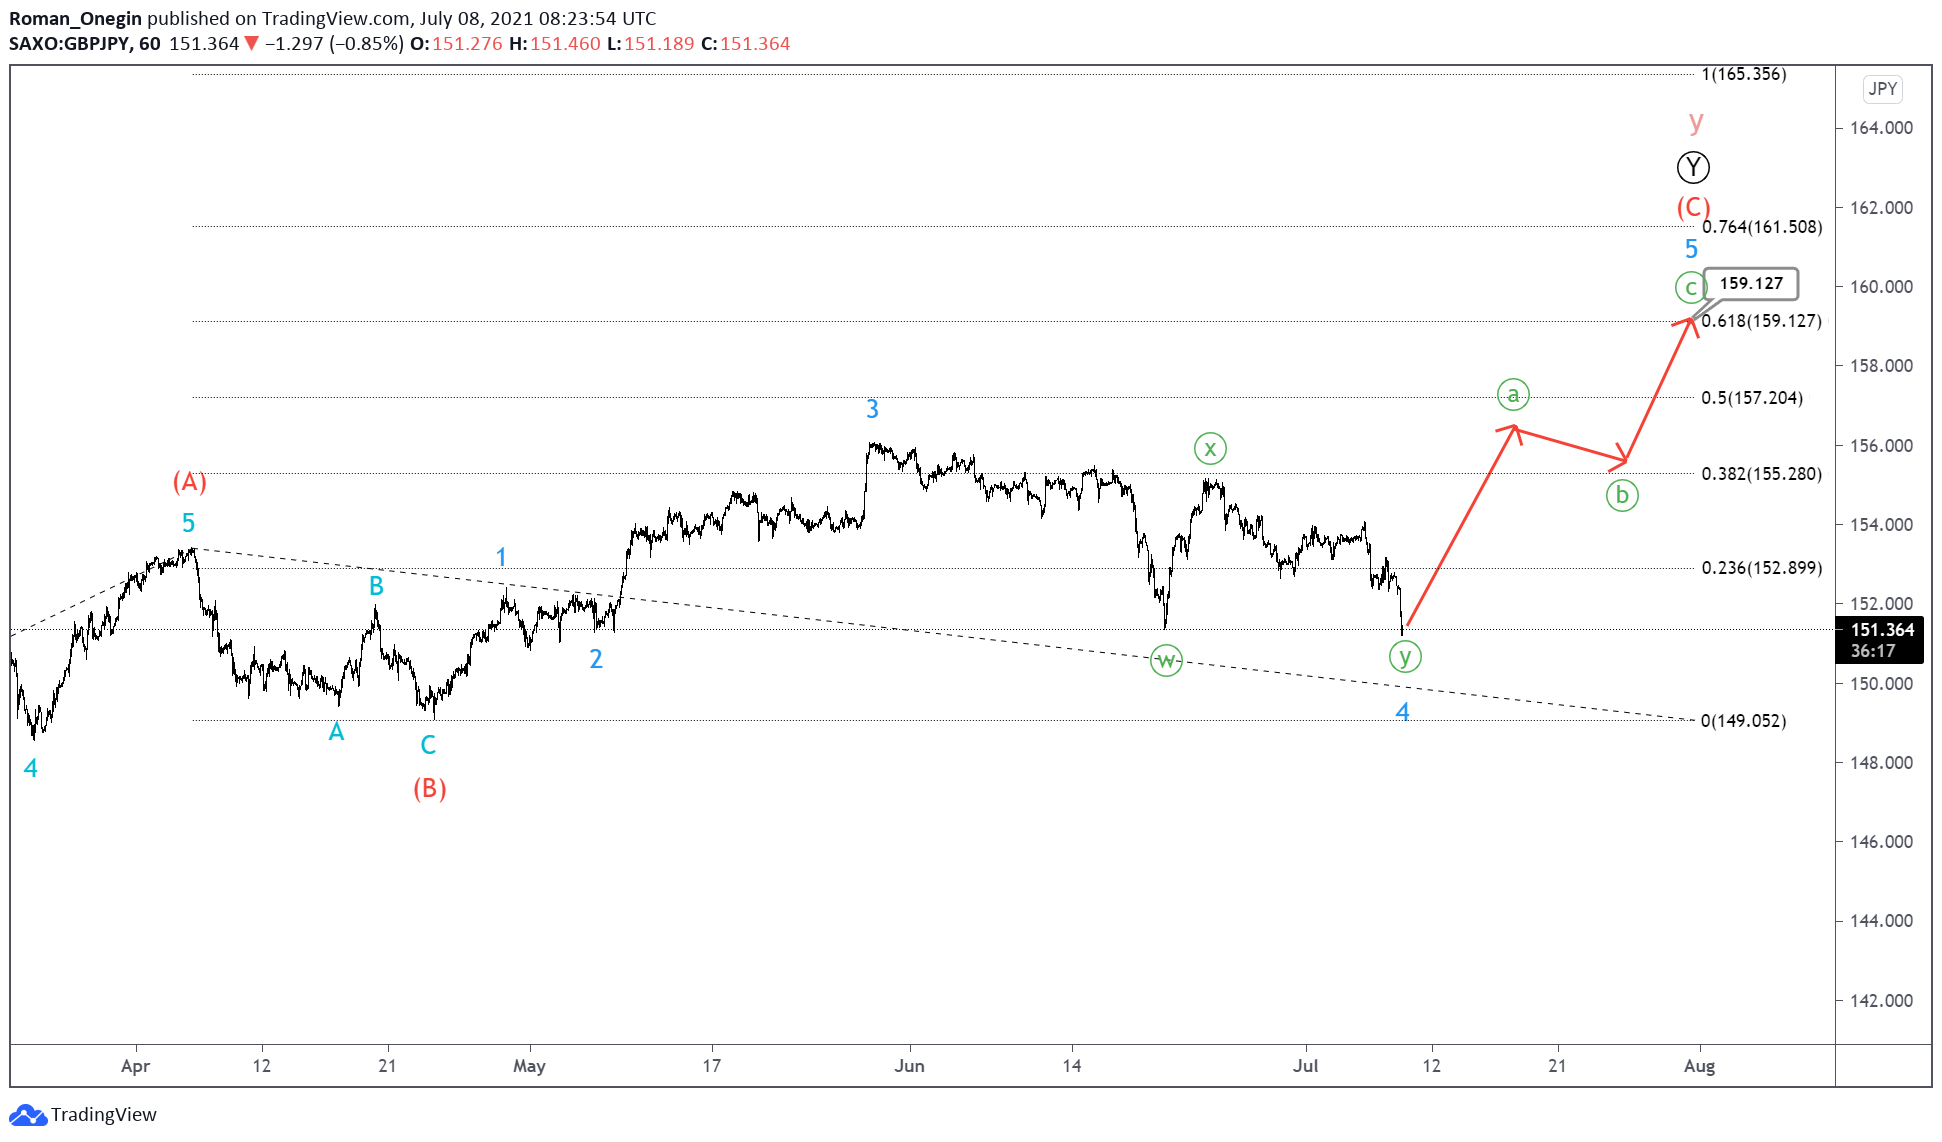The width and height of the screenshot is (1942, 1142).
Task: Click the Aug date on time axis
Action: (1699, 1066)
